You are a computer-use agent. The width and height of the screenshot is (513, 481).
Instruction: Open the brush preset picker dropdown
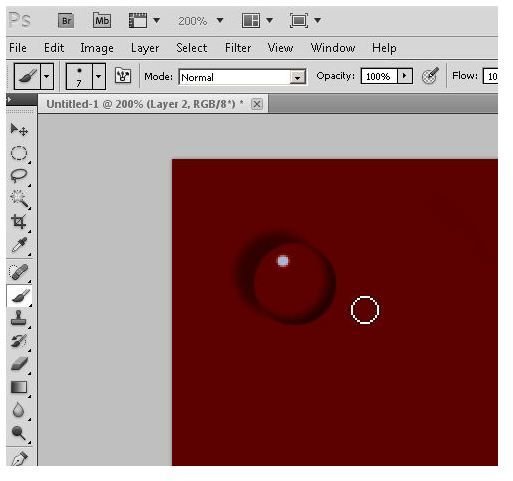(99, 76)
